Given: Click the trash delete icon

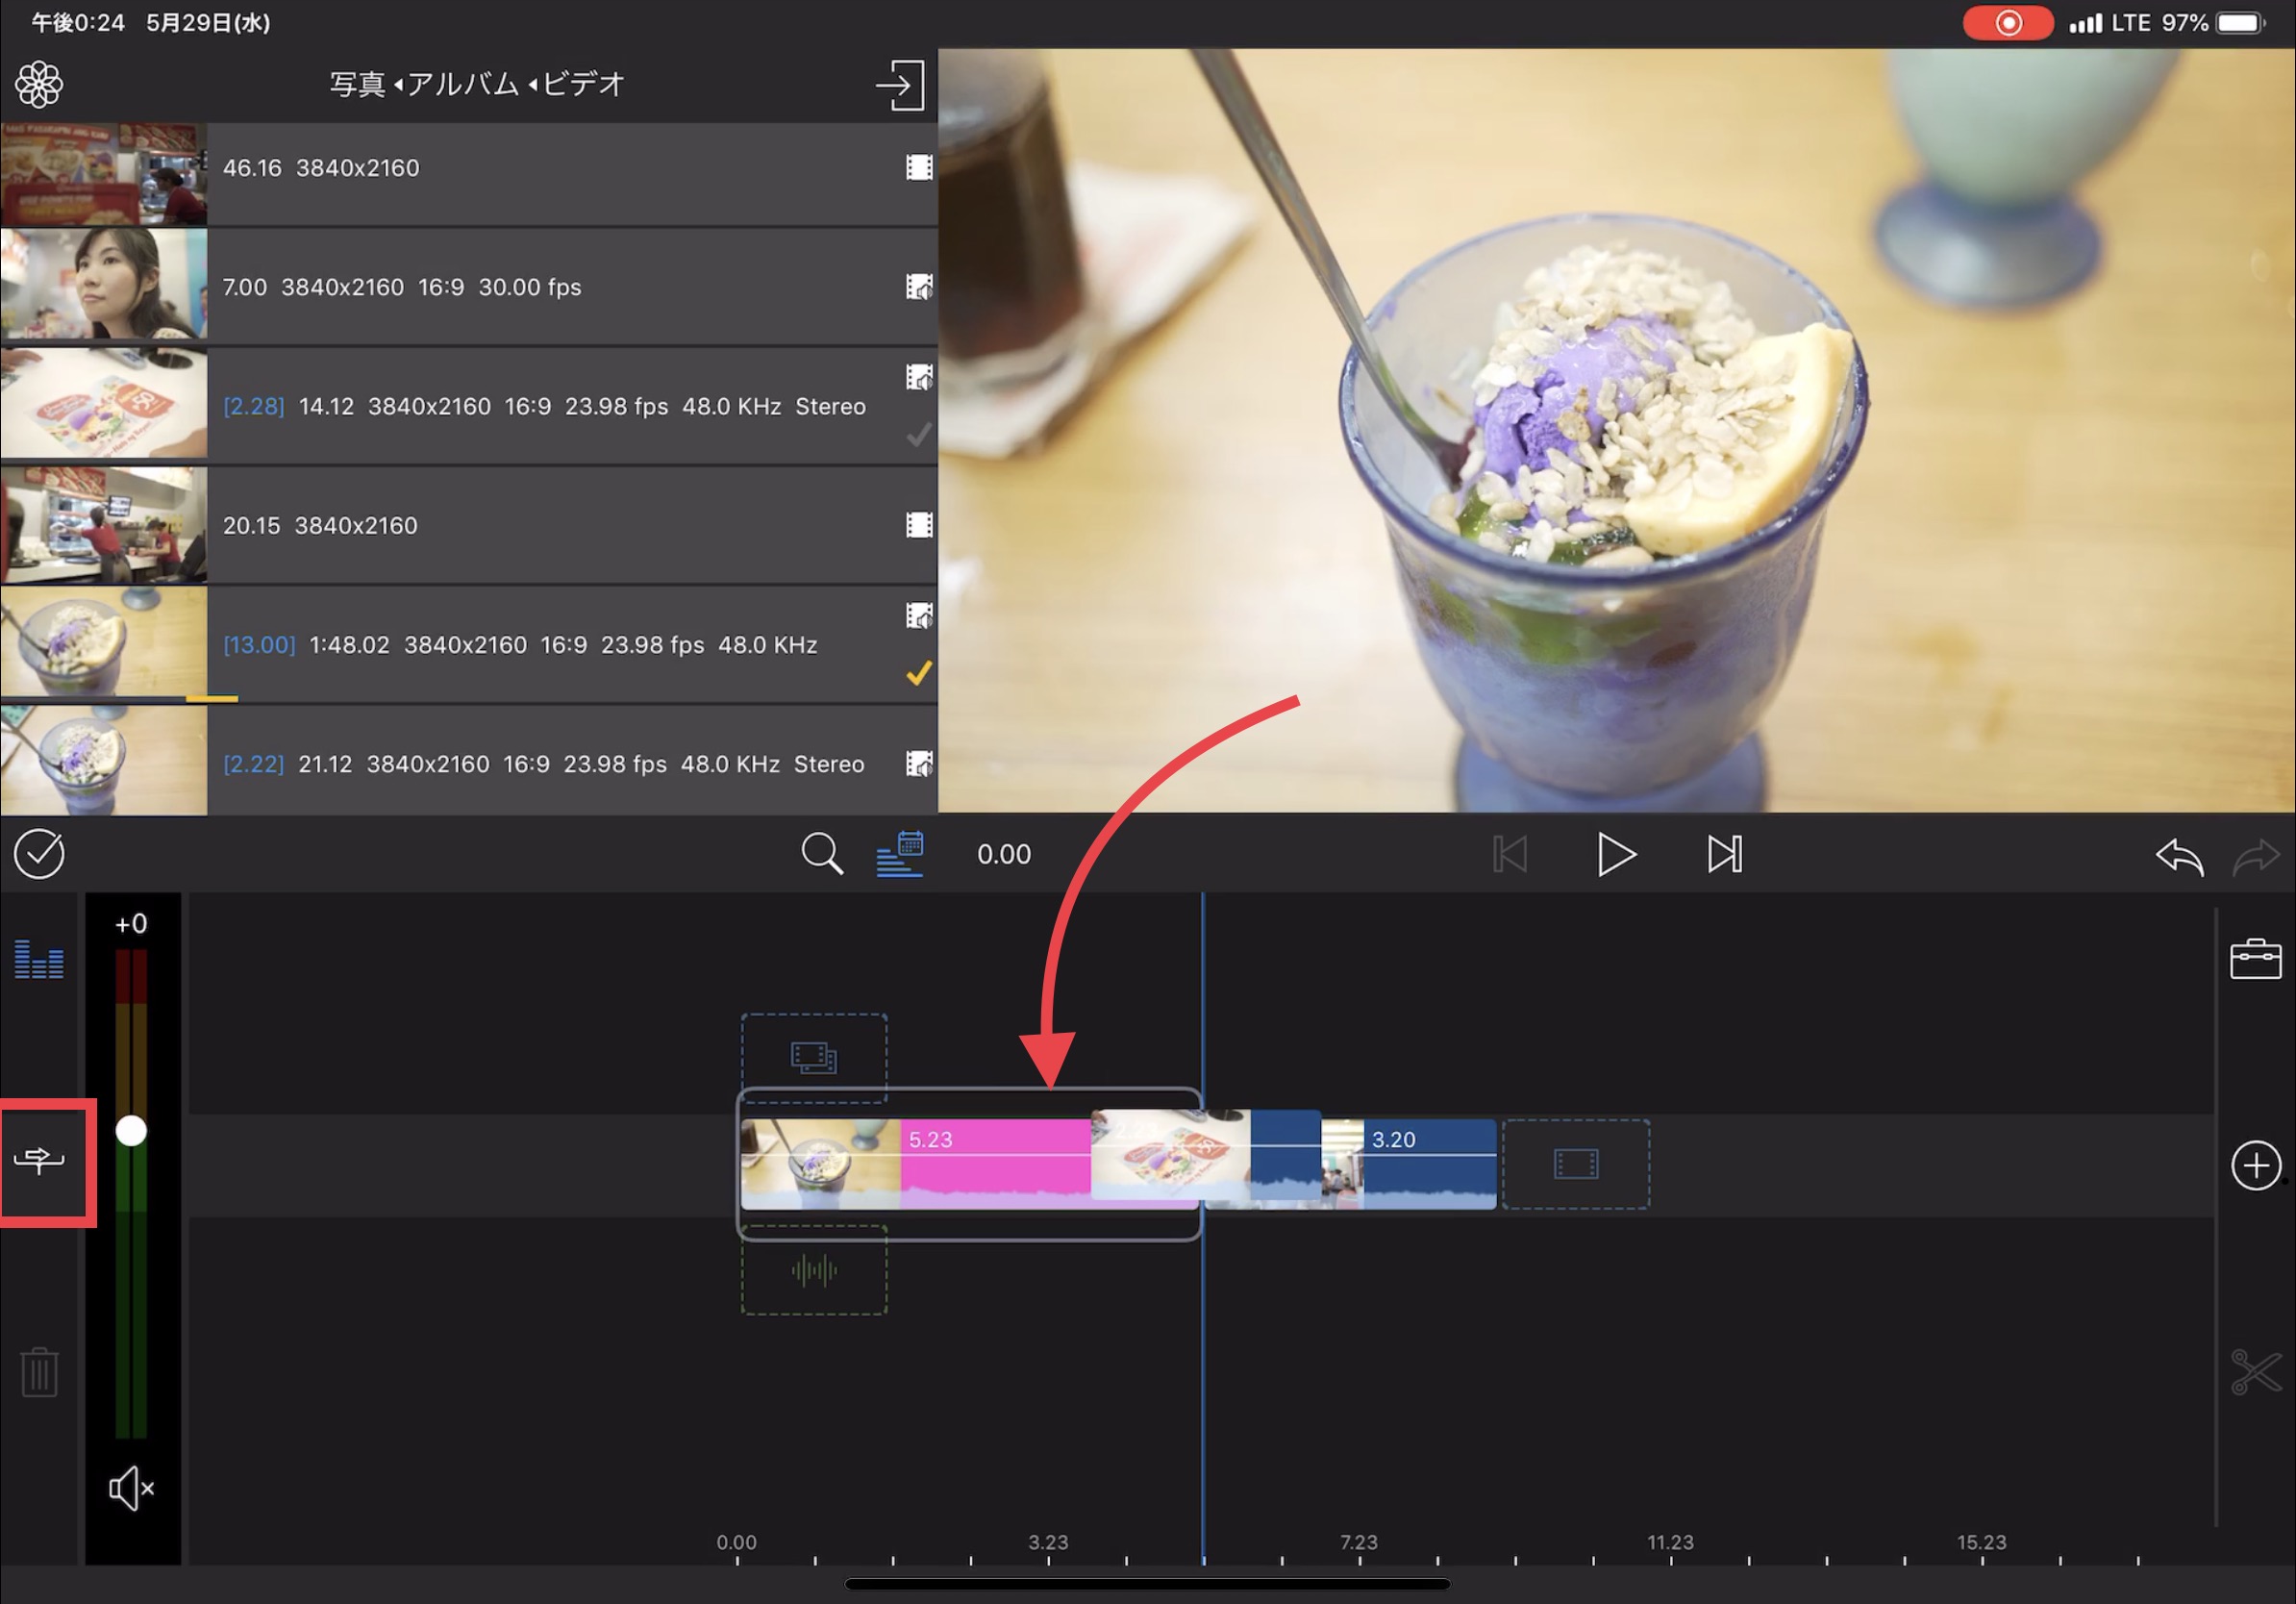Looking at the screenshot, I should pyautogui.click(x=39, y=1371).
